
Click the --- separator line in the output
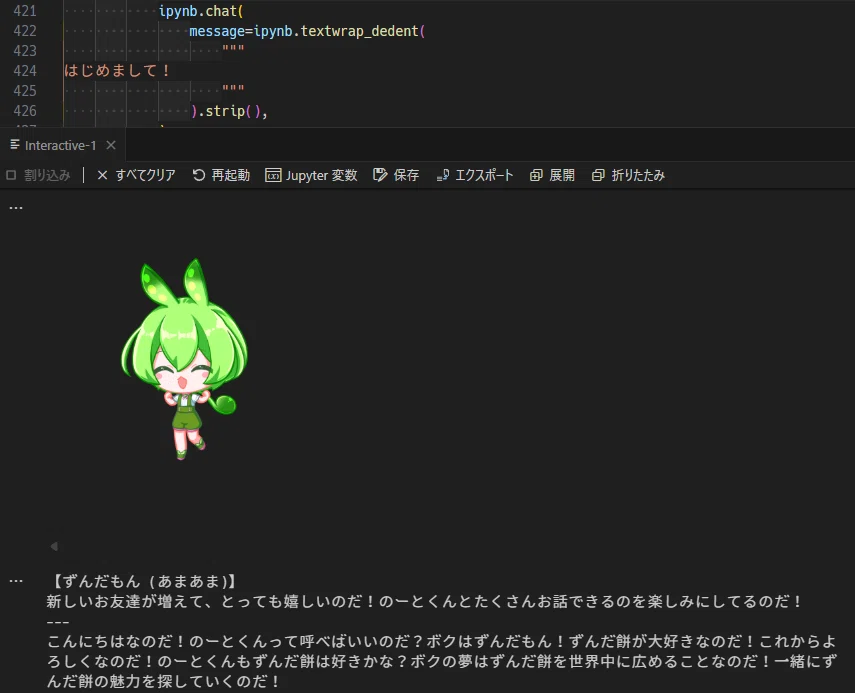[x=58, y=622]
